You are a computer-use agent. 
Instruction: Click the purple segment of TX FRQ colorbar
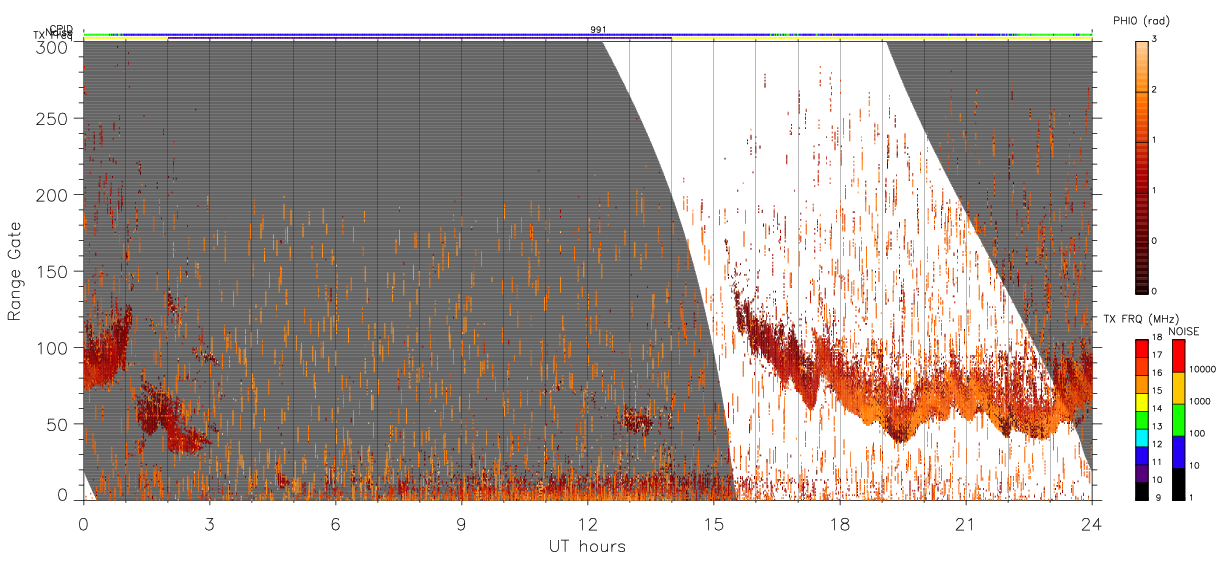(x=1142, y=473)
